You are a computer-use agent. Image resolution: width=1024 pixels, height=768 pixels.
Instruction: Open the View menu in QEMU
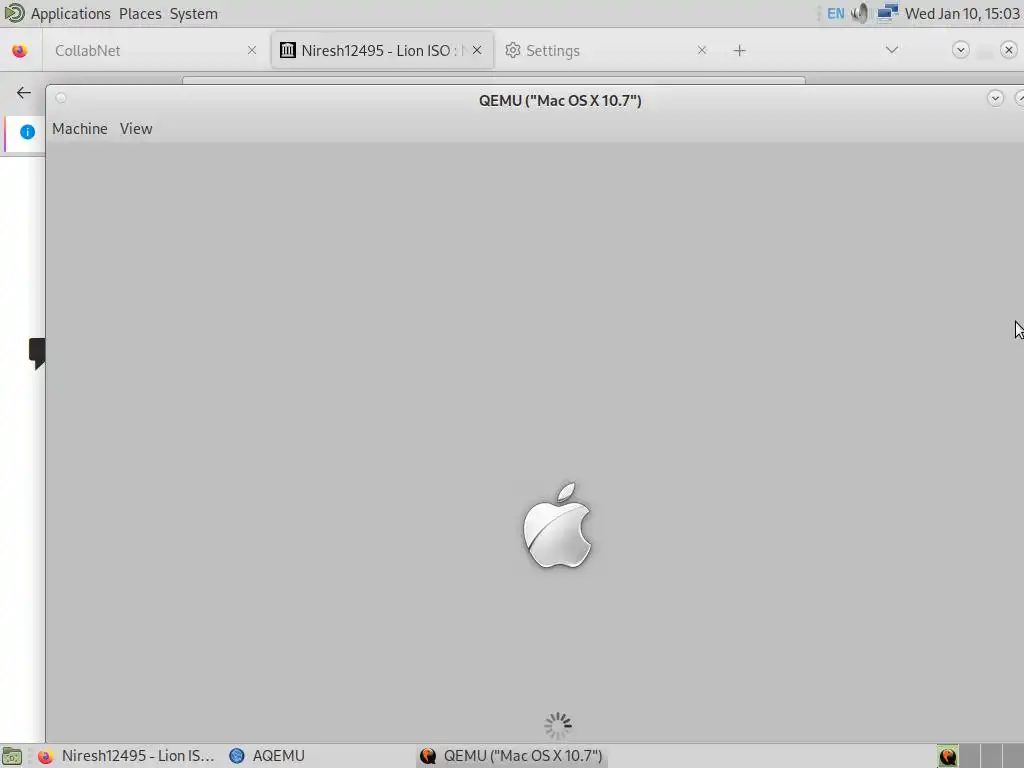pyautogui.click(x=136, y=129)
